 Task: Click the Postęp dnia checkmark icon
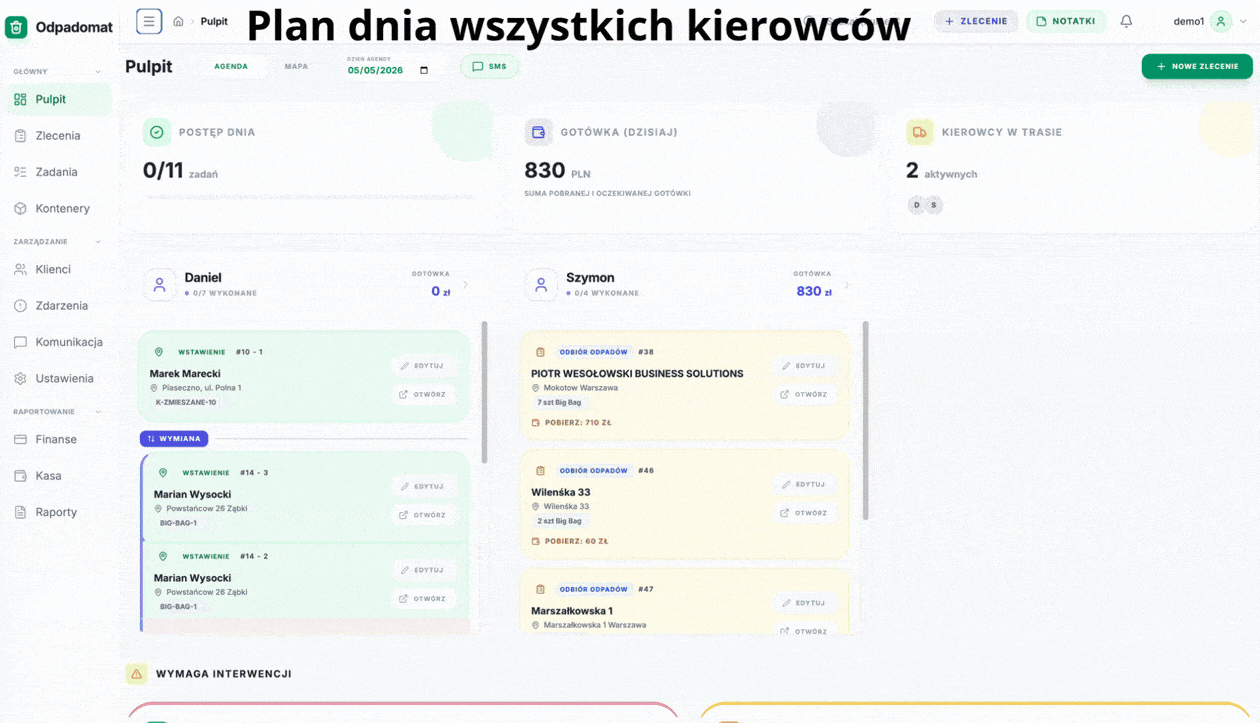click(x=157, y=132)
